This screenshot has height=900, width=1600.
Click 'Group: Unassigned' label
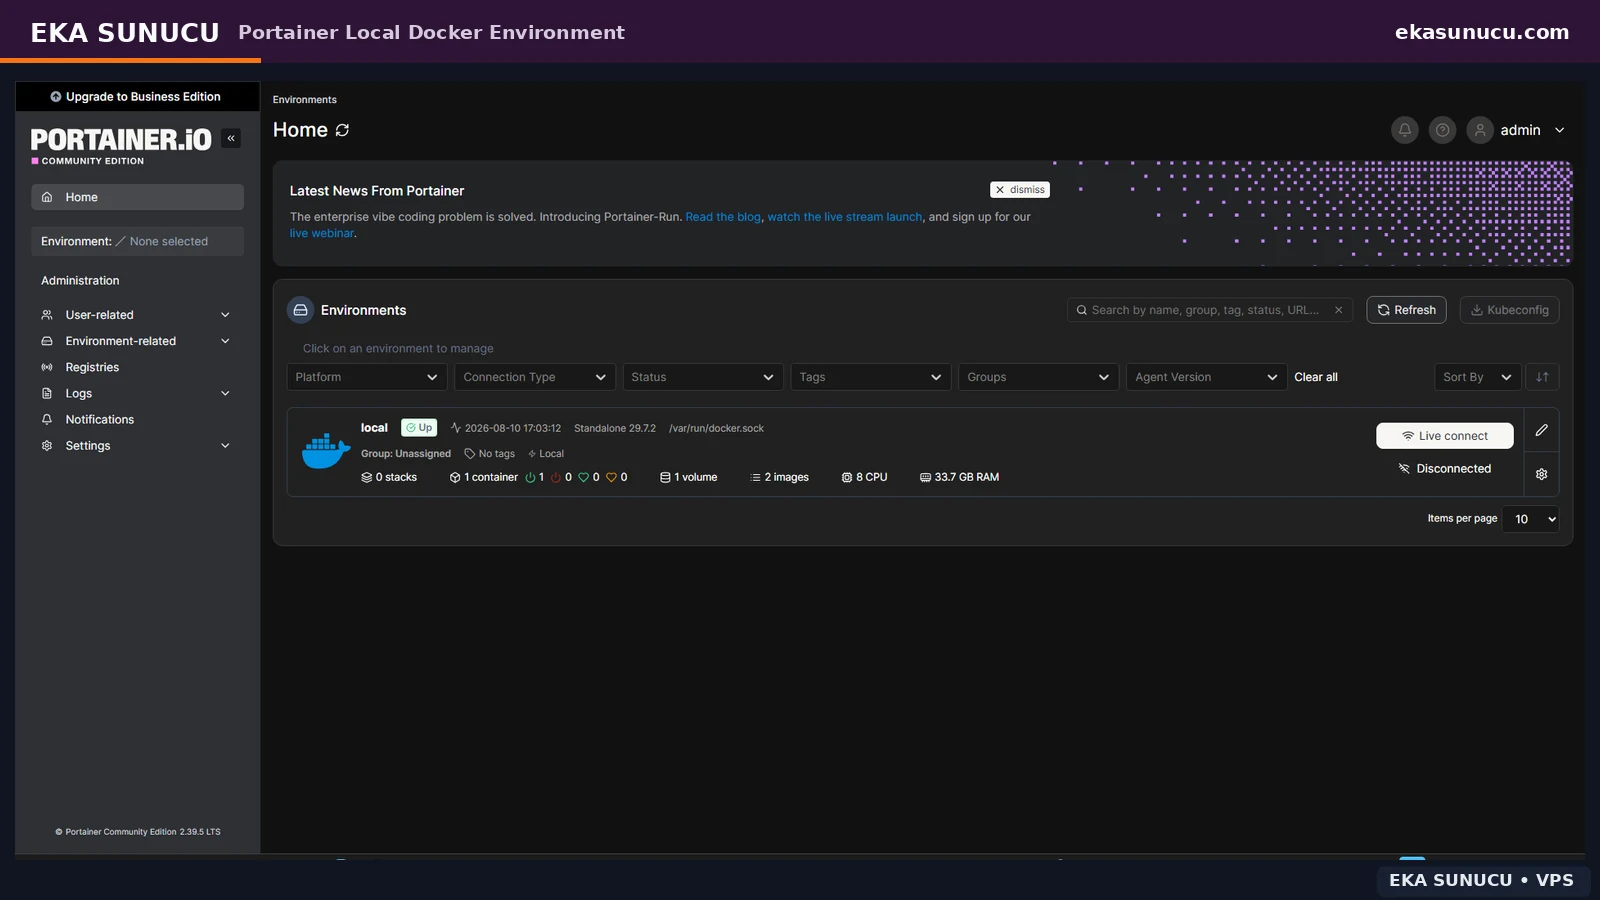pos(406,454)
